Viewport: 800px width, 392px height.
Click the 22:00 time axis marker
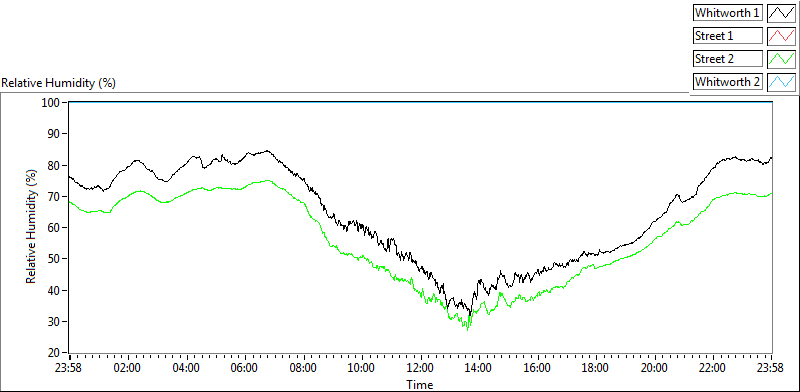713,368
